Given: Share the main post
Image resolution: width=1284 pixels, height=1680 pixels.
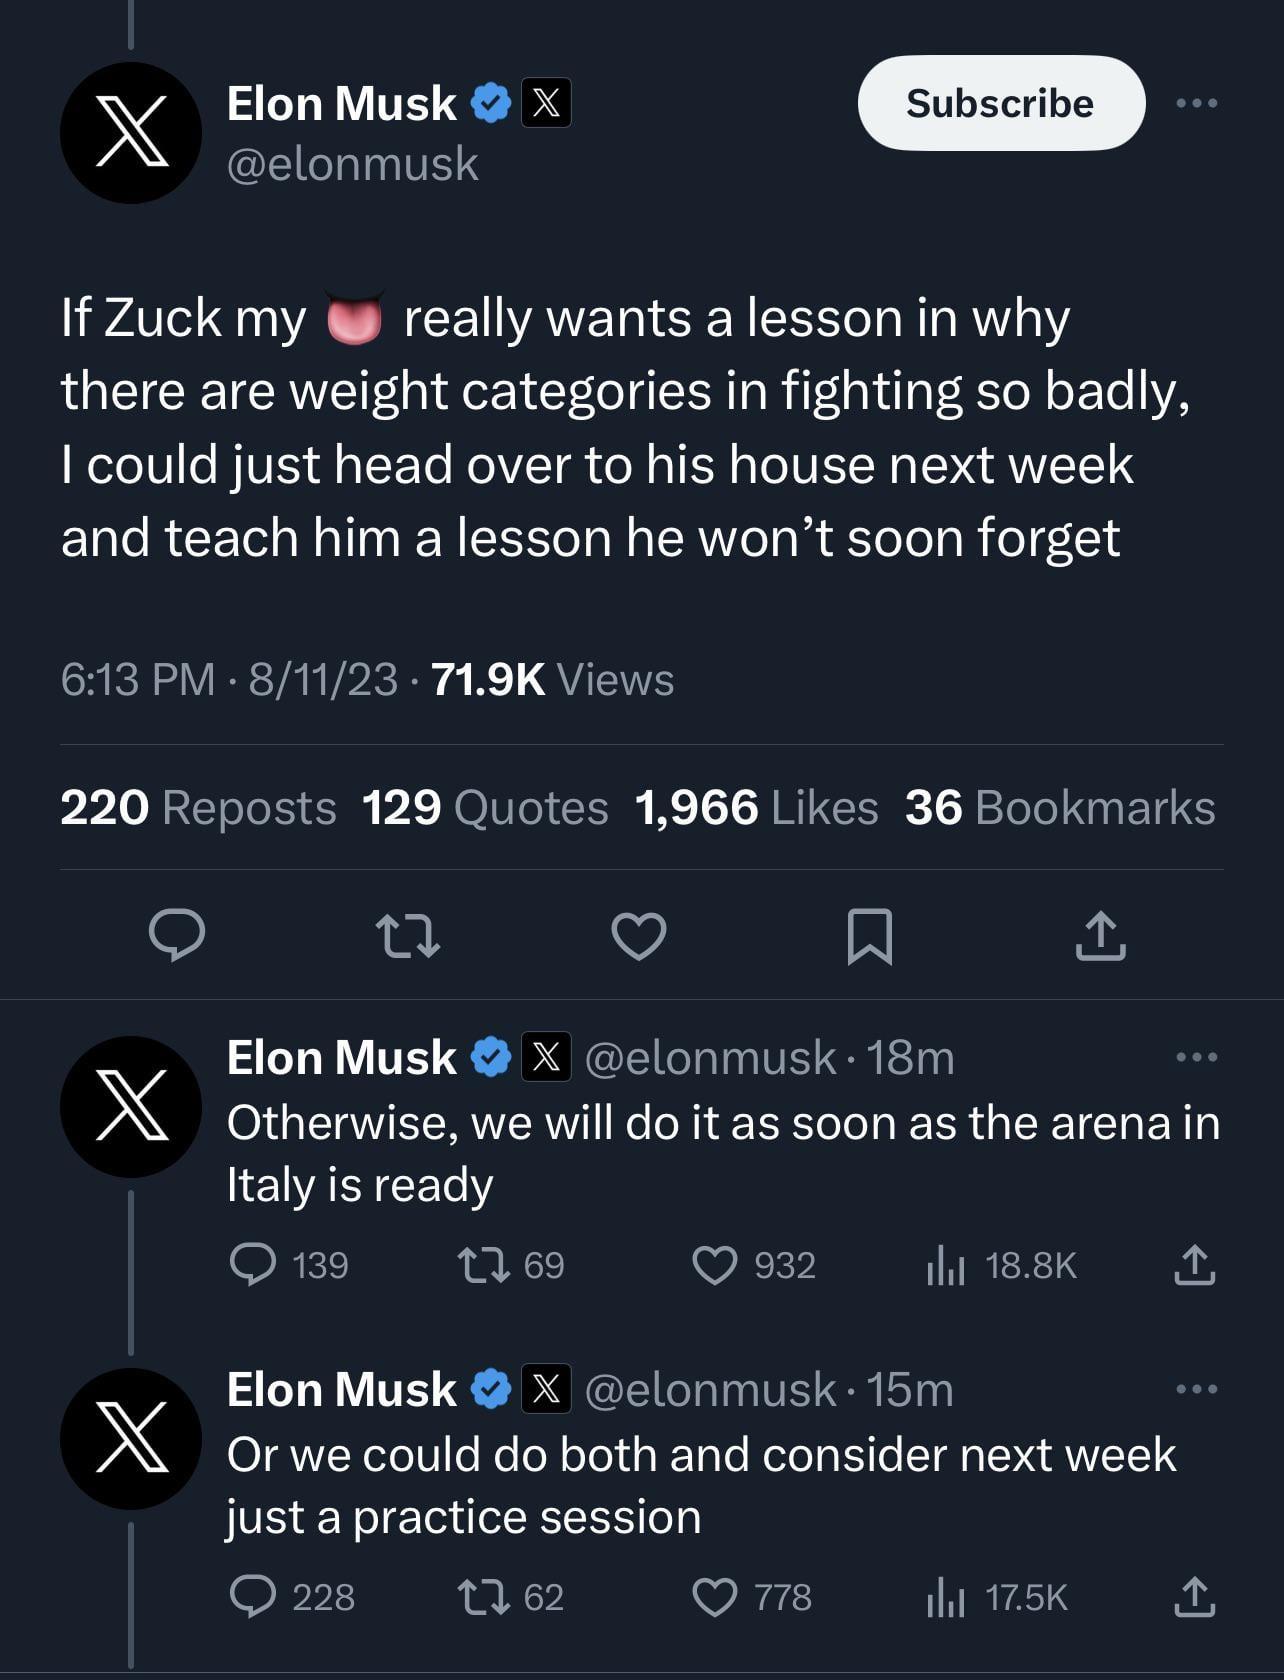Looking at the screenshot, I should pyautogui.click(x=1100, y=935).
